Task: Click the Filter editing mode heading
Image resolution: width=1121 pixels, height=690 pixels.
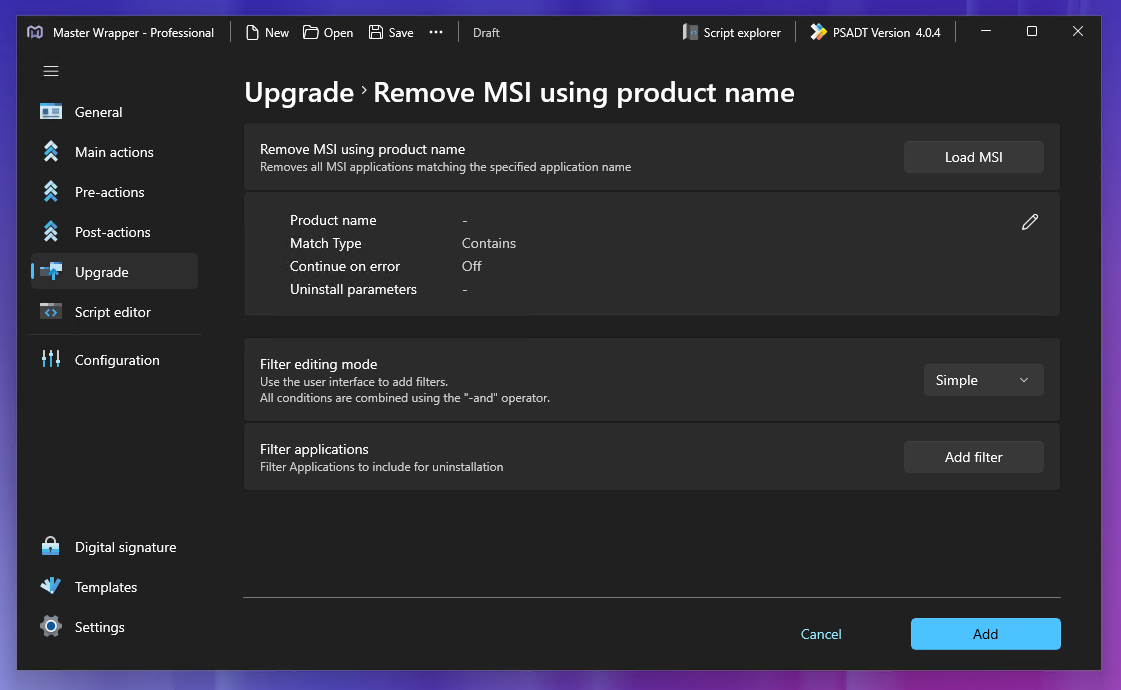Action: 318,364
